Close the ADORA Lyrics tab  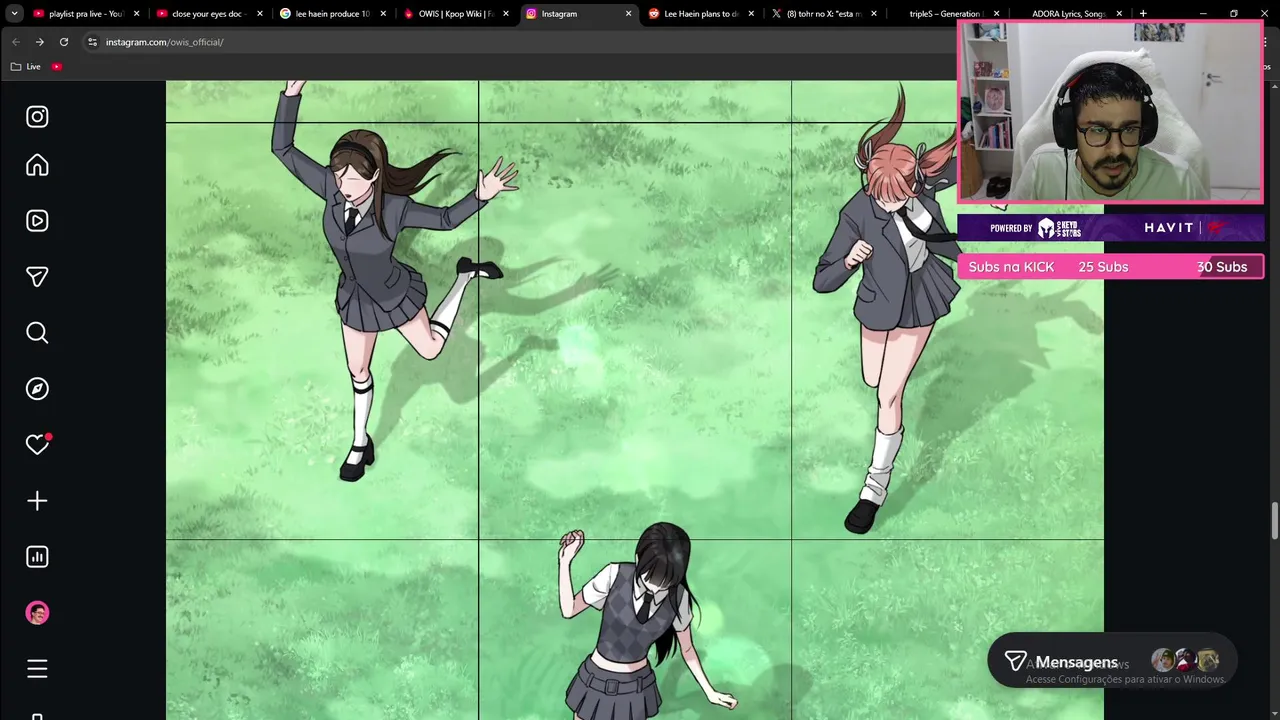[1119, 14]
